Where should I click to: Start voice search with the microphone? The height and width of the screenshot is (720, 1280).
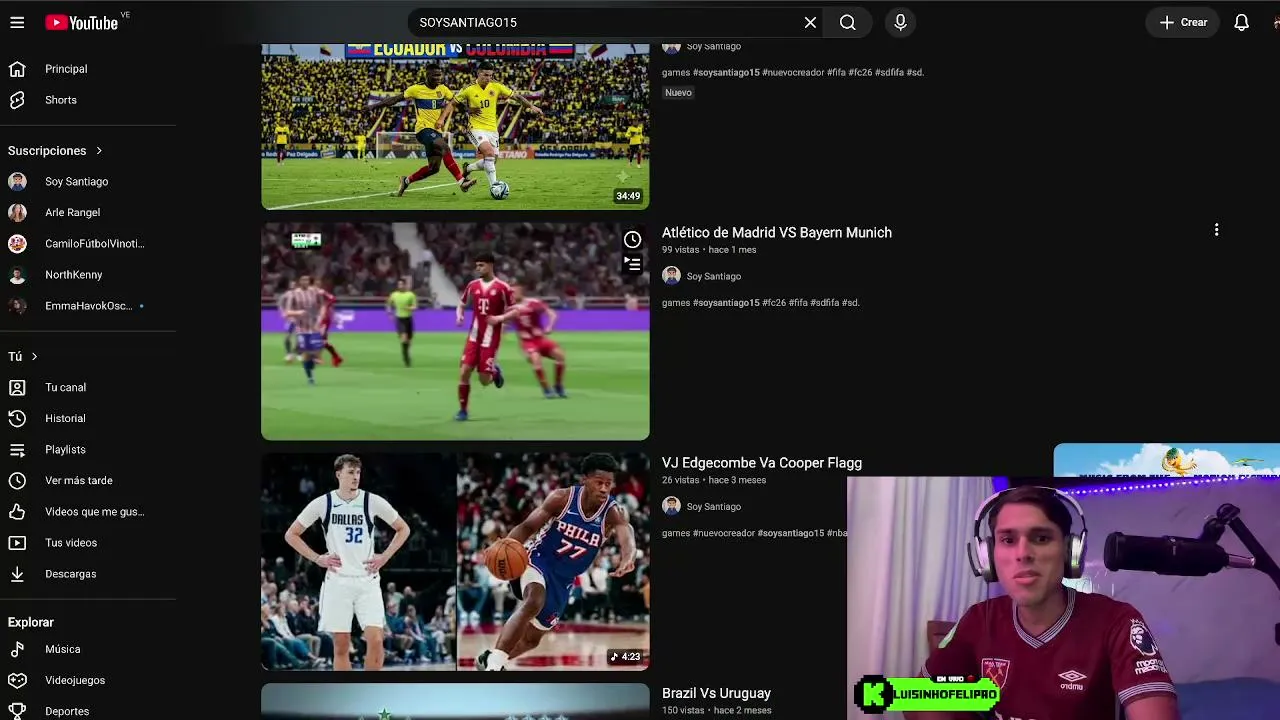click(900, 22)
